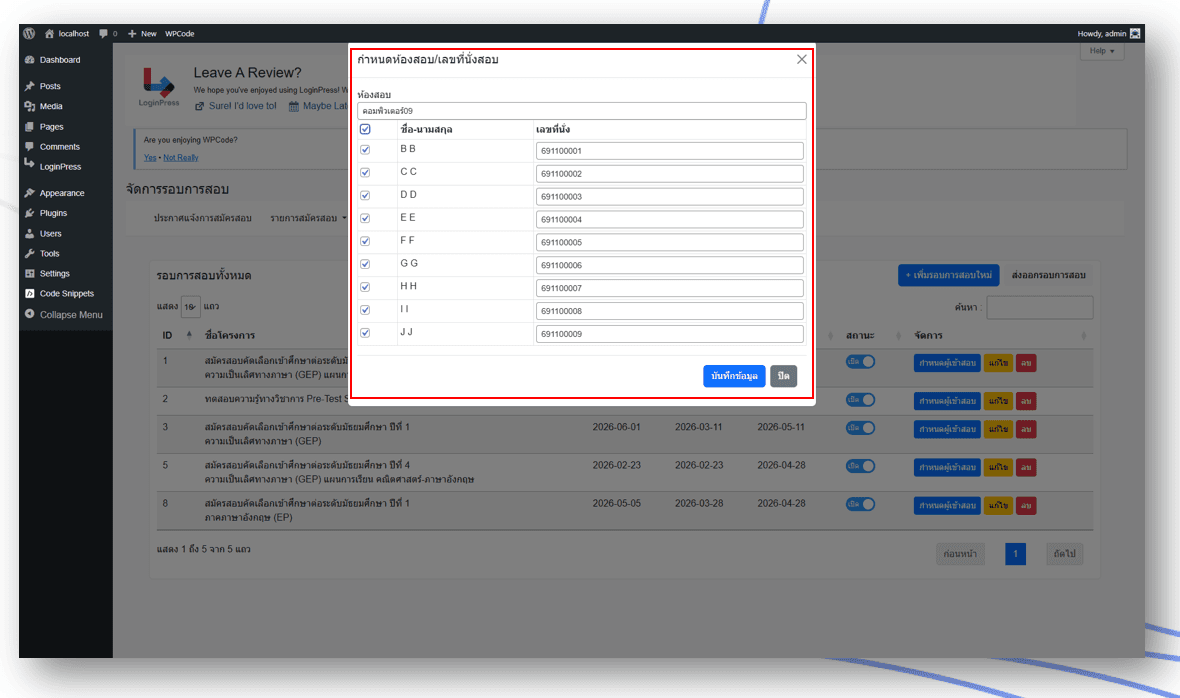Screen dimensions: 1180x698
Task: Toggle the status switch for row ID 2
Action: point(860,399)
